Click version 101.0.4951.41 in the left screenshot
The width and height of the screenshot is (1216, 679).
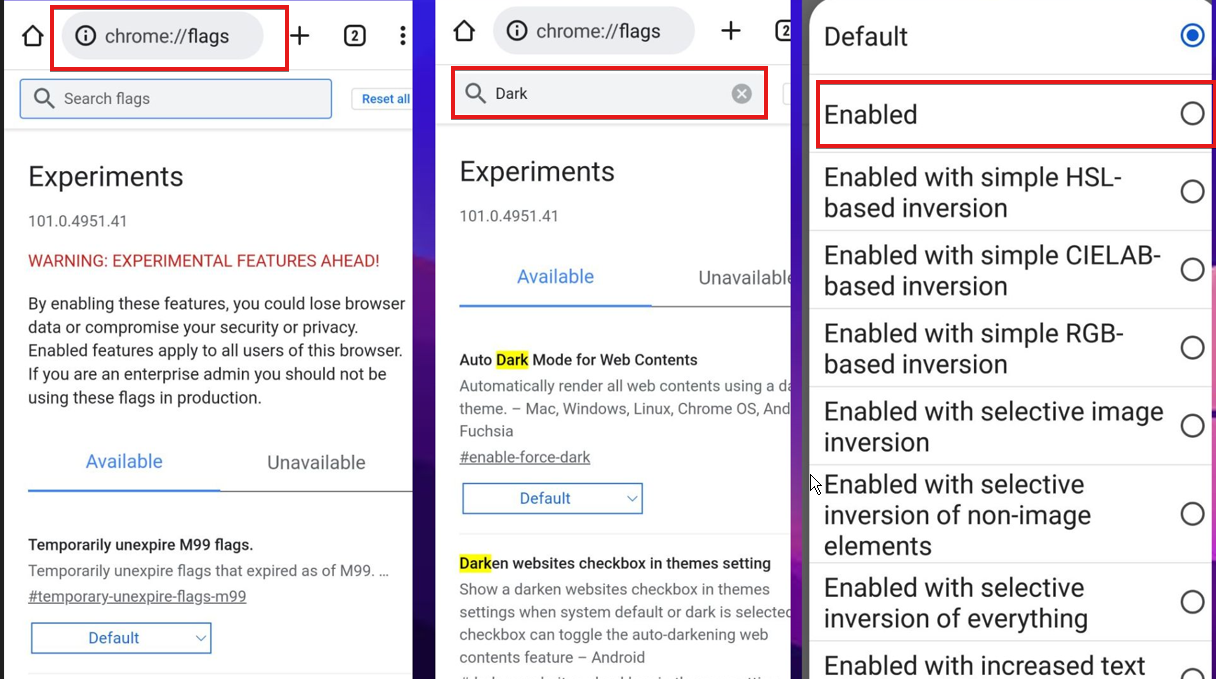coord(78,221)
